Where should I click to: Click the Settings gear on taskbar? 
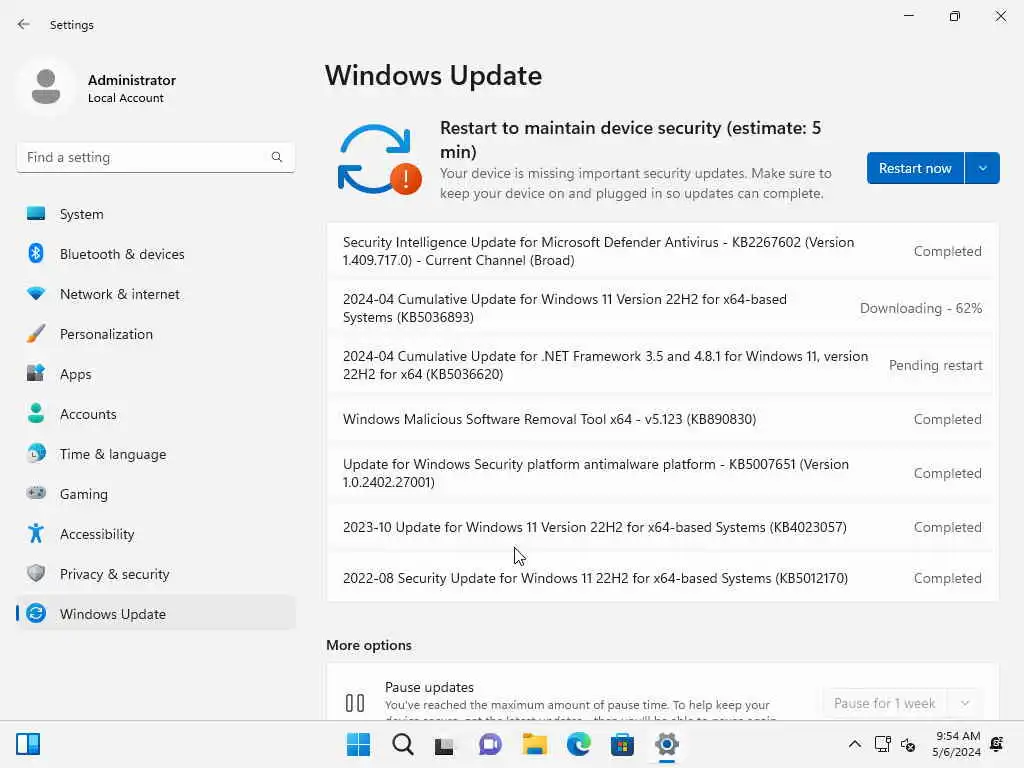pyautogui.click(x=666, y=744)
